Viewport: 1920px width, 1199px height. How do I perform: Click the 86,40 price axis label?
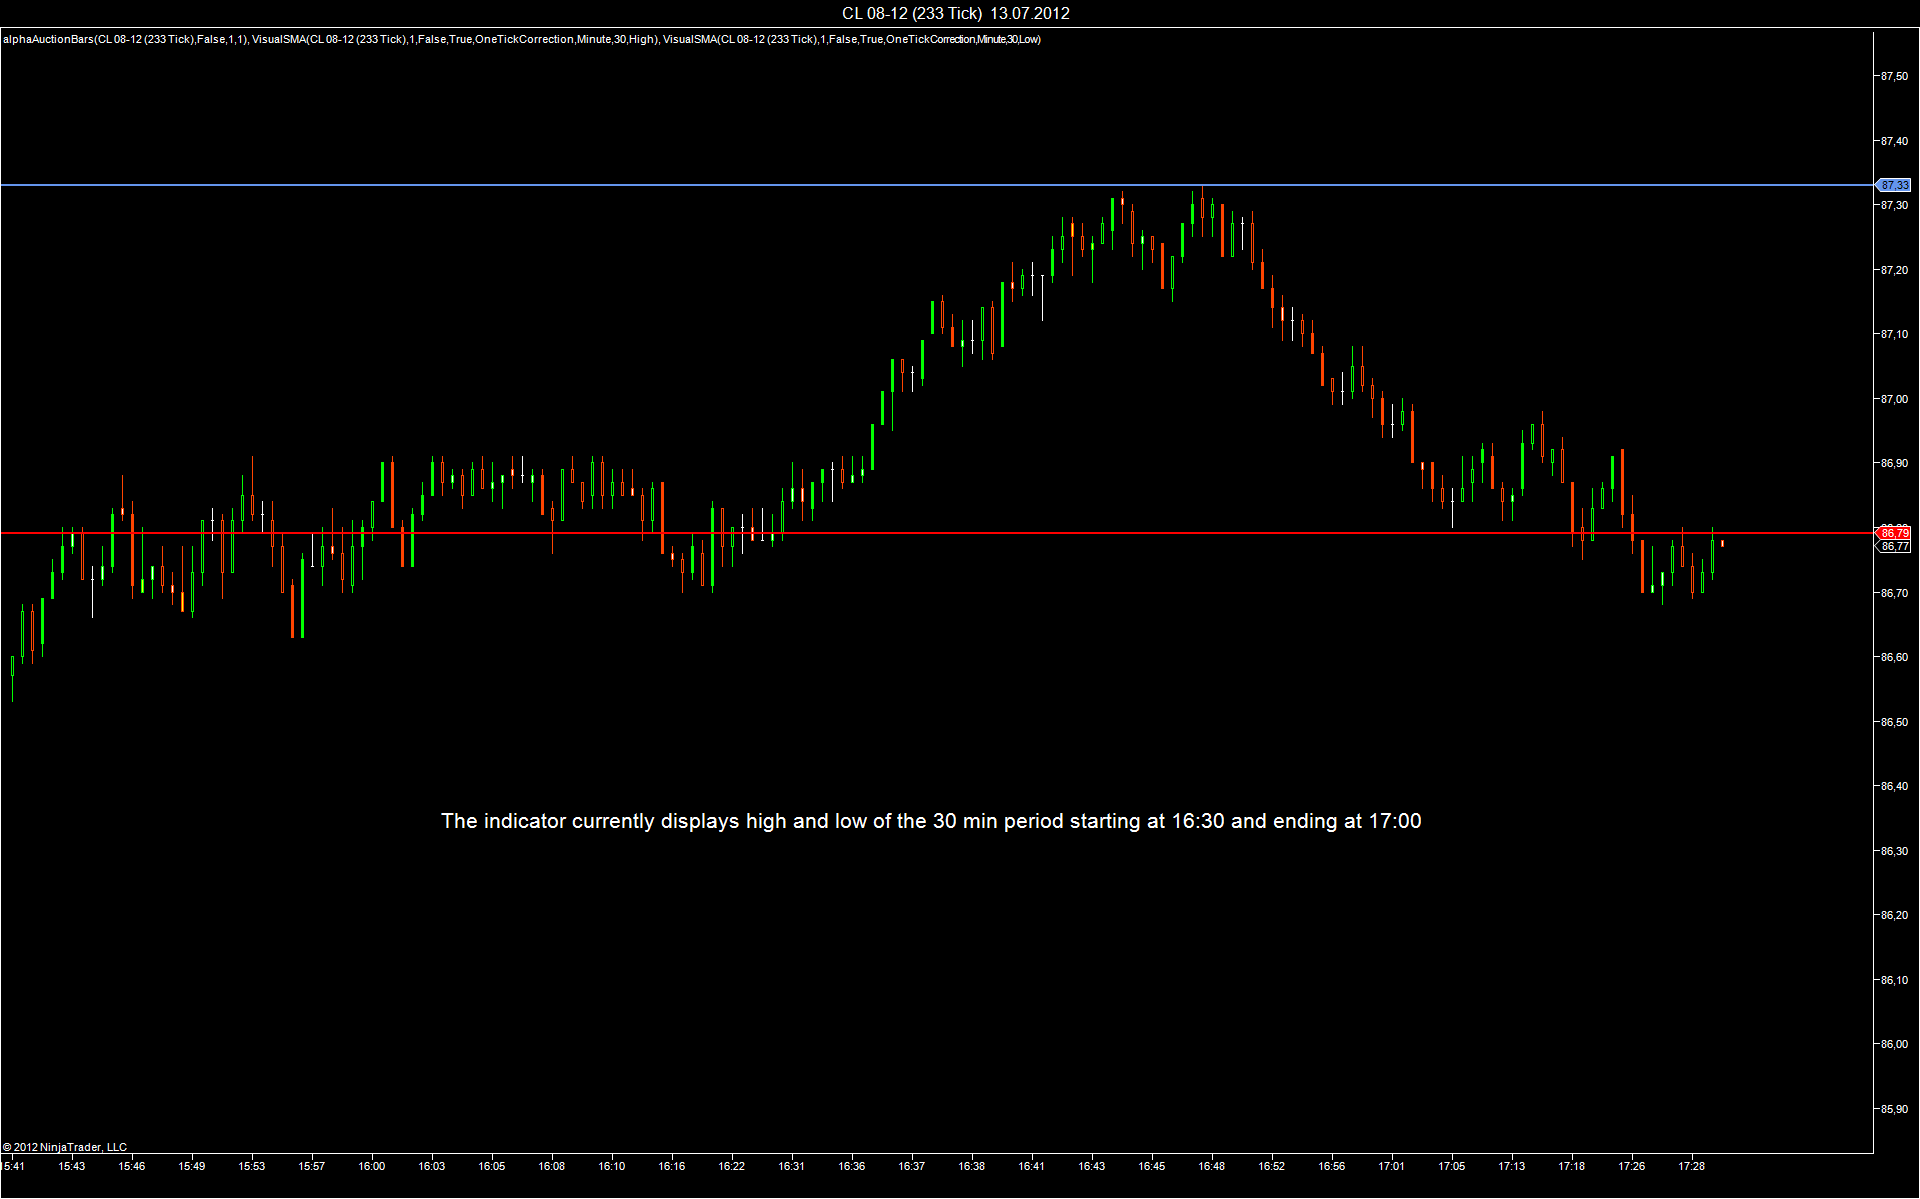[1894, 786]
